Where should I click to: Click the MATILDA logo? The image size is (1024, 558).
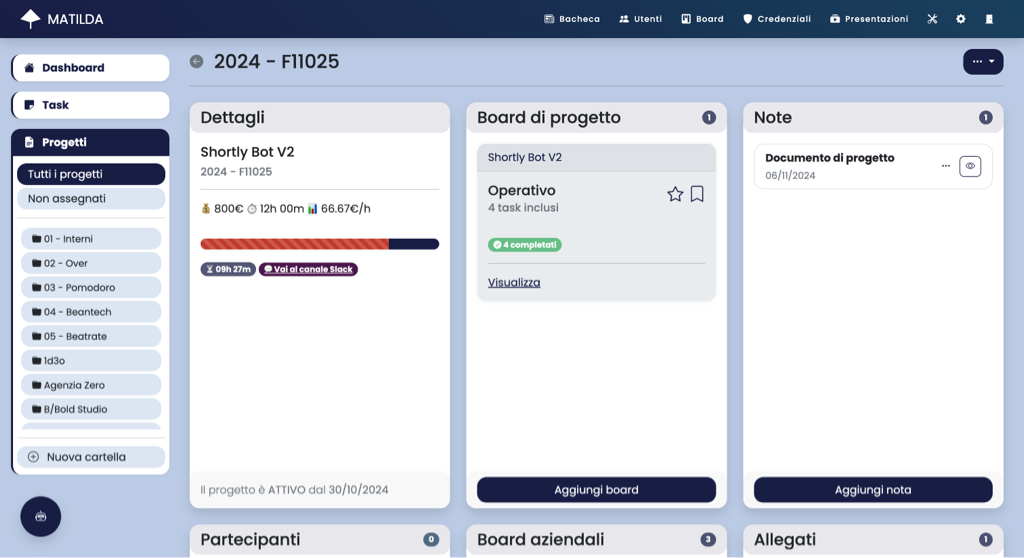[62, 19]
